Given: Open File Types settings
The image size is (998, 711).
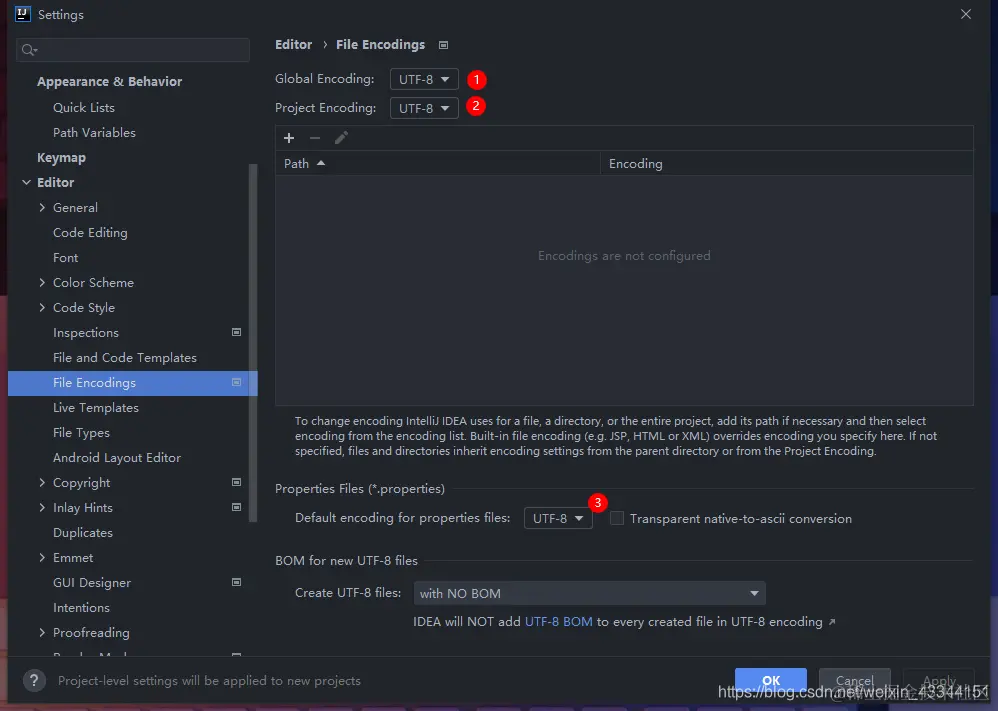Looking at the screenshot, I should (81, 433).
